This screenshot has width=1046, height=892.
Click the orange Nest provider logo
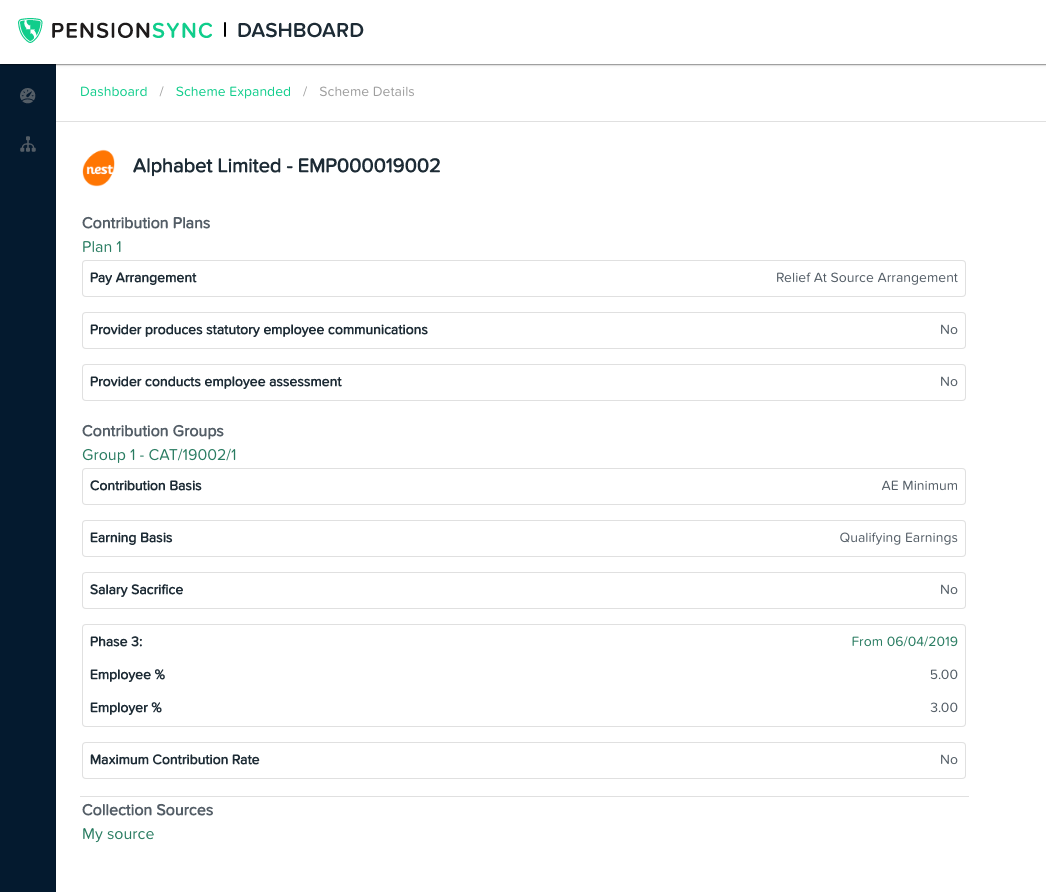click(98, 168)
